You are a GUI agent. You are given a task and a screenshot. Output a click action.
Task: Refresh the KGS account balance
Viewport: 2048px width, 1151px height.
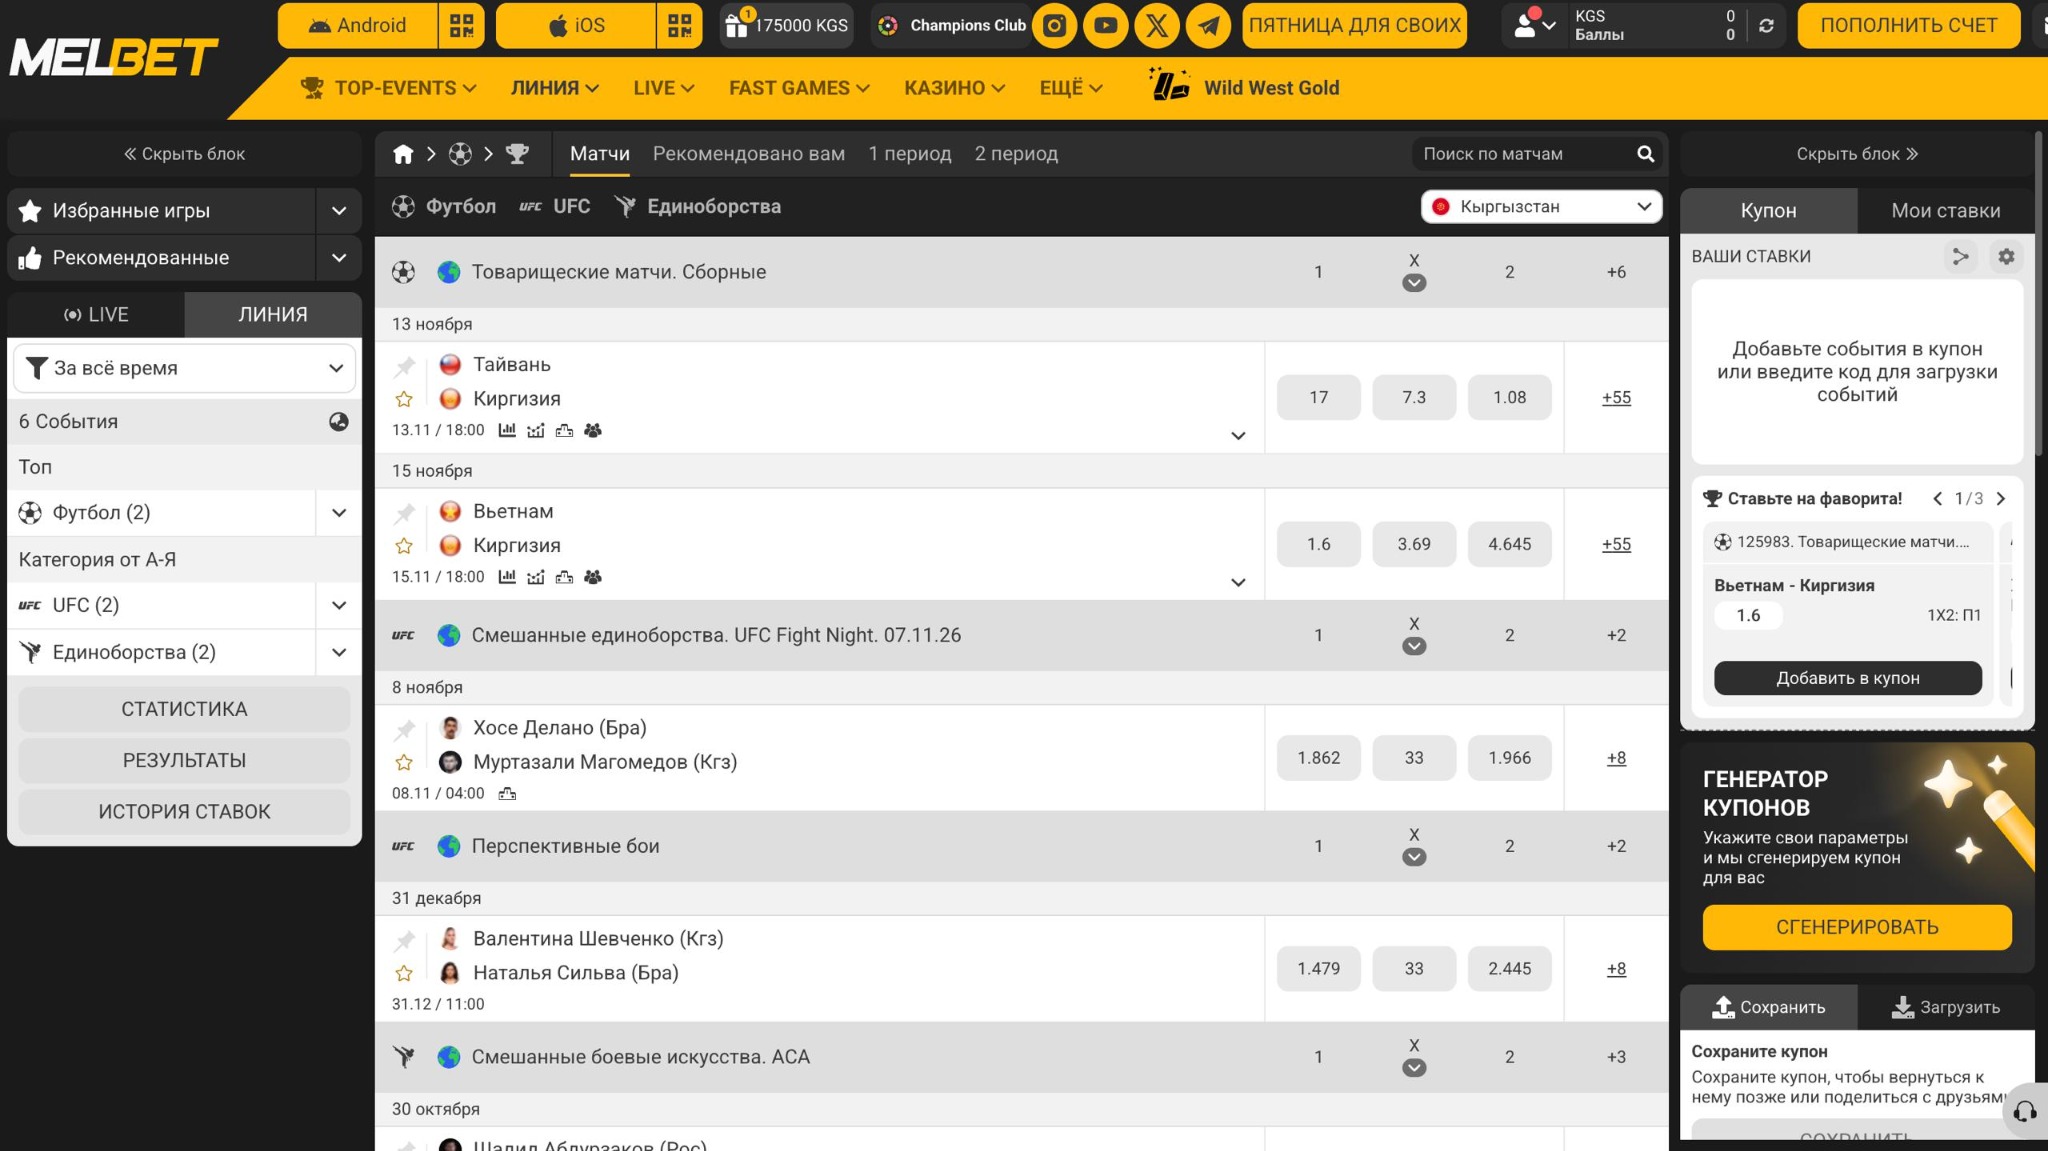(1766, 26)
